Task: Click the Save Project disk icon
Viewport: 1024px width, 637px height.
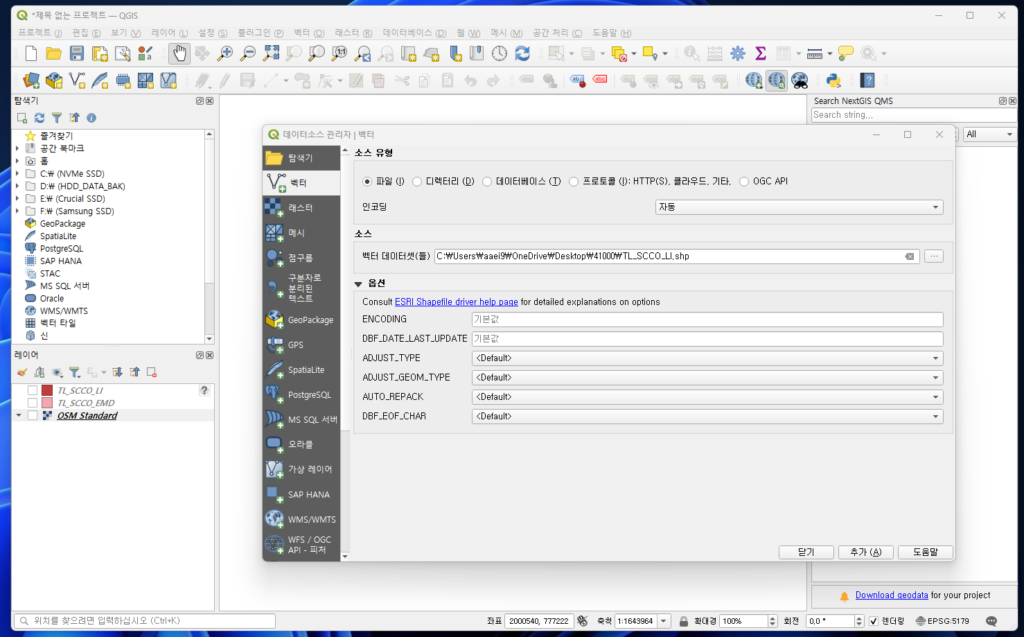Action: pos(76,53)
